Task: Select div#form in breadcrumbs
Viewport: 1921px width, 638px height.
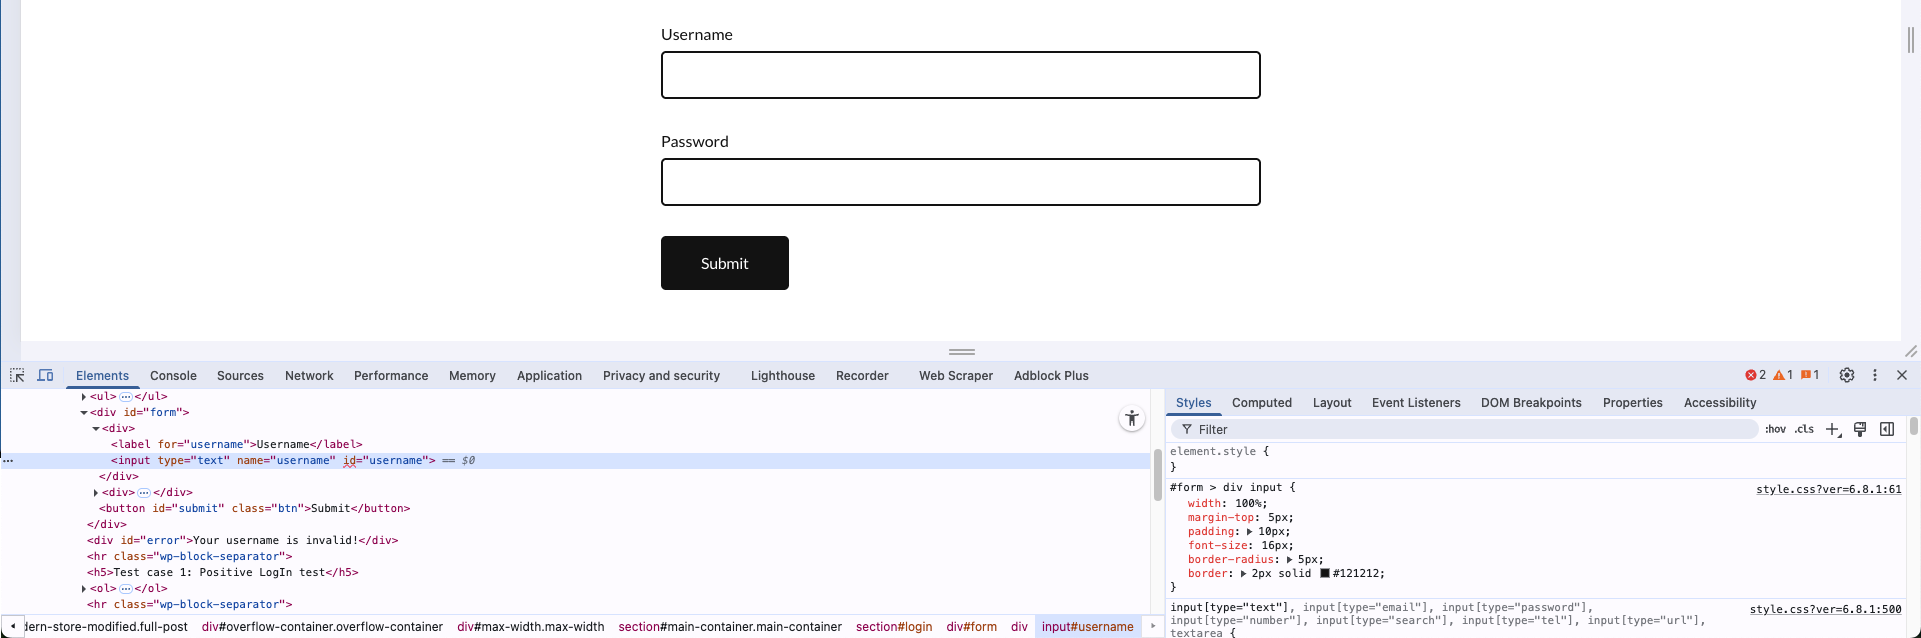Action: [x=972, y=627]
